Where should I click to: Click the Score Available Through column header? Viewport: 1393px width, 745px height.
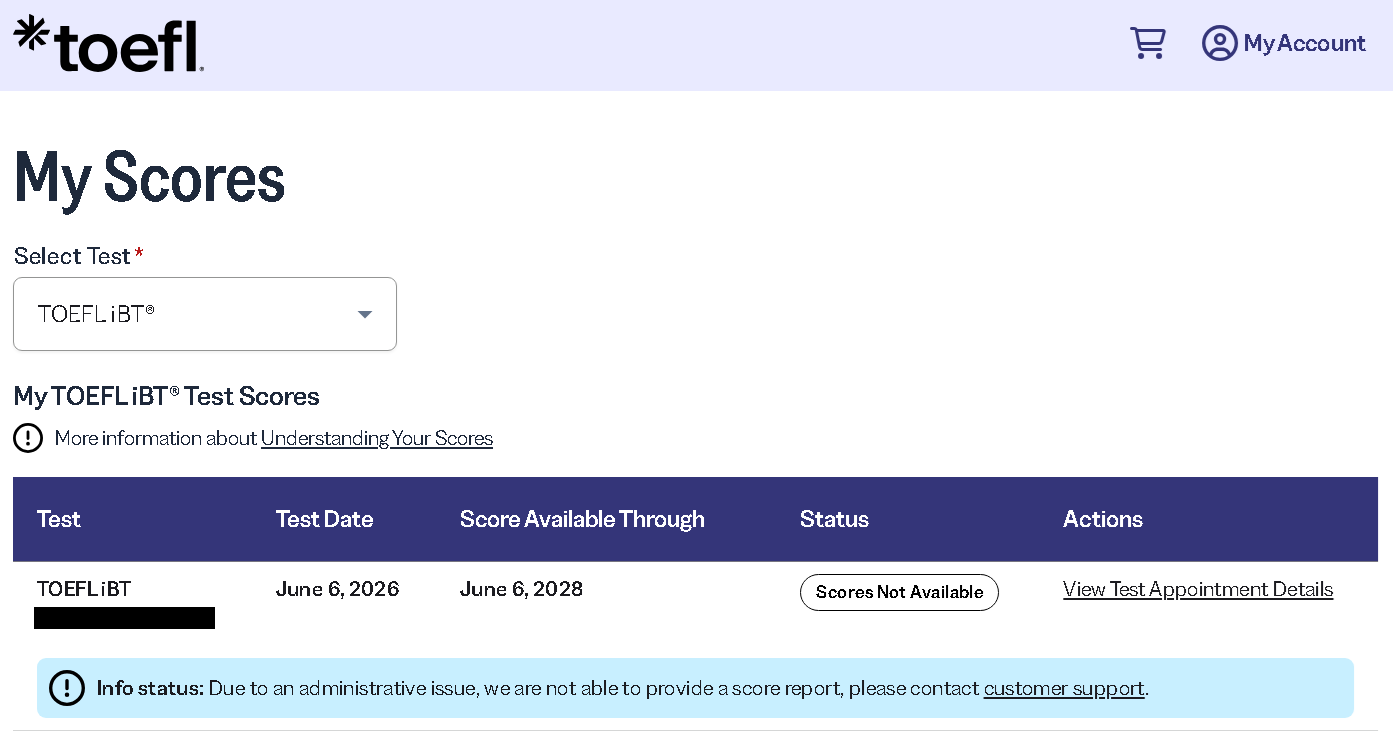[x=582, y=519]
